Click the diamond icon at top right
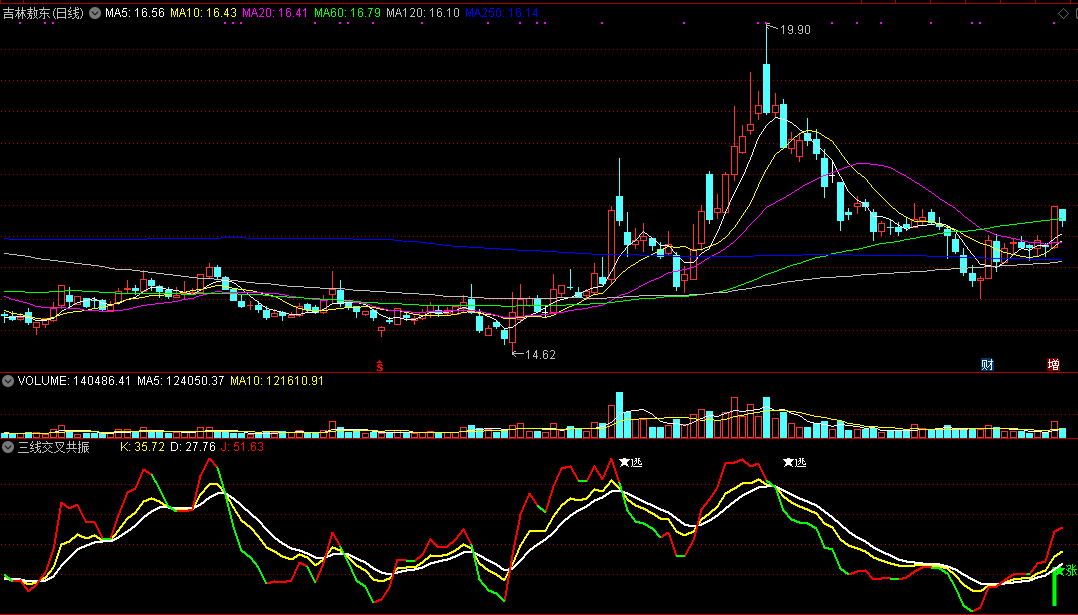 [1063, 13]
